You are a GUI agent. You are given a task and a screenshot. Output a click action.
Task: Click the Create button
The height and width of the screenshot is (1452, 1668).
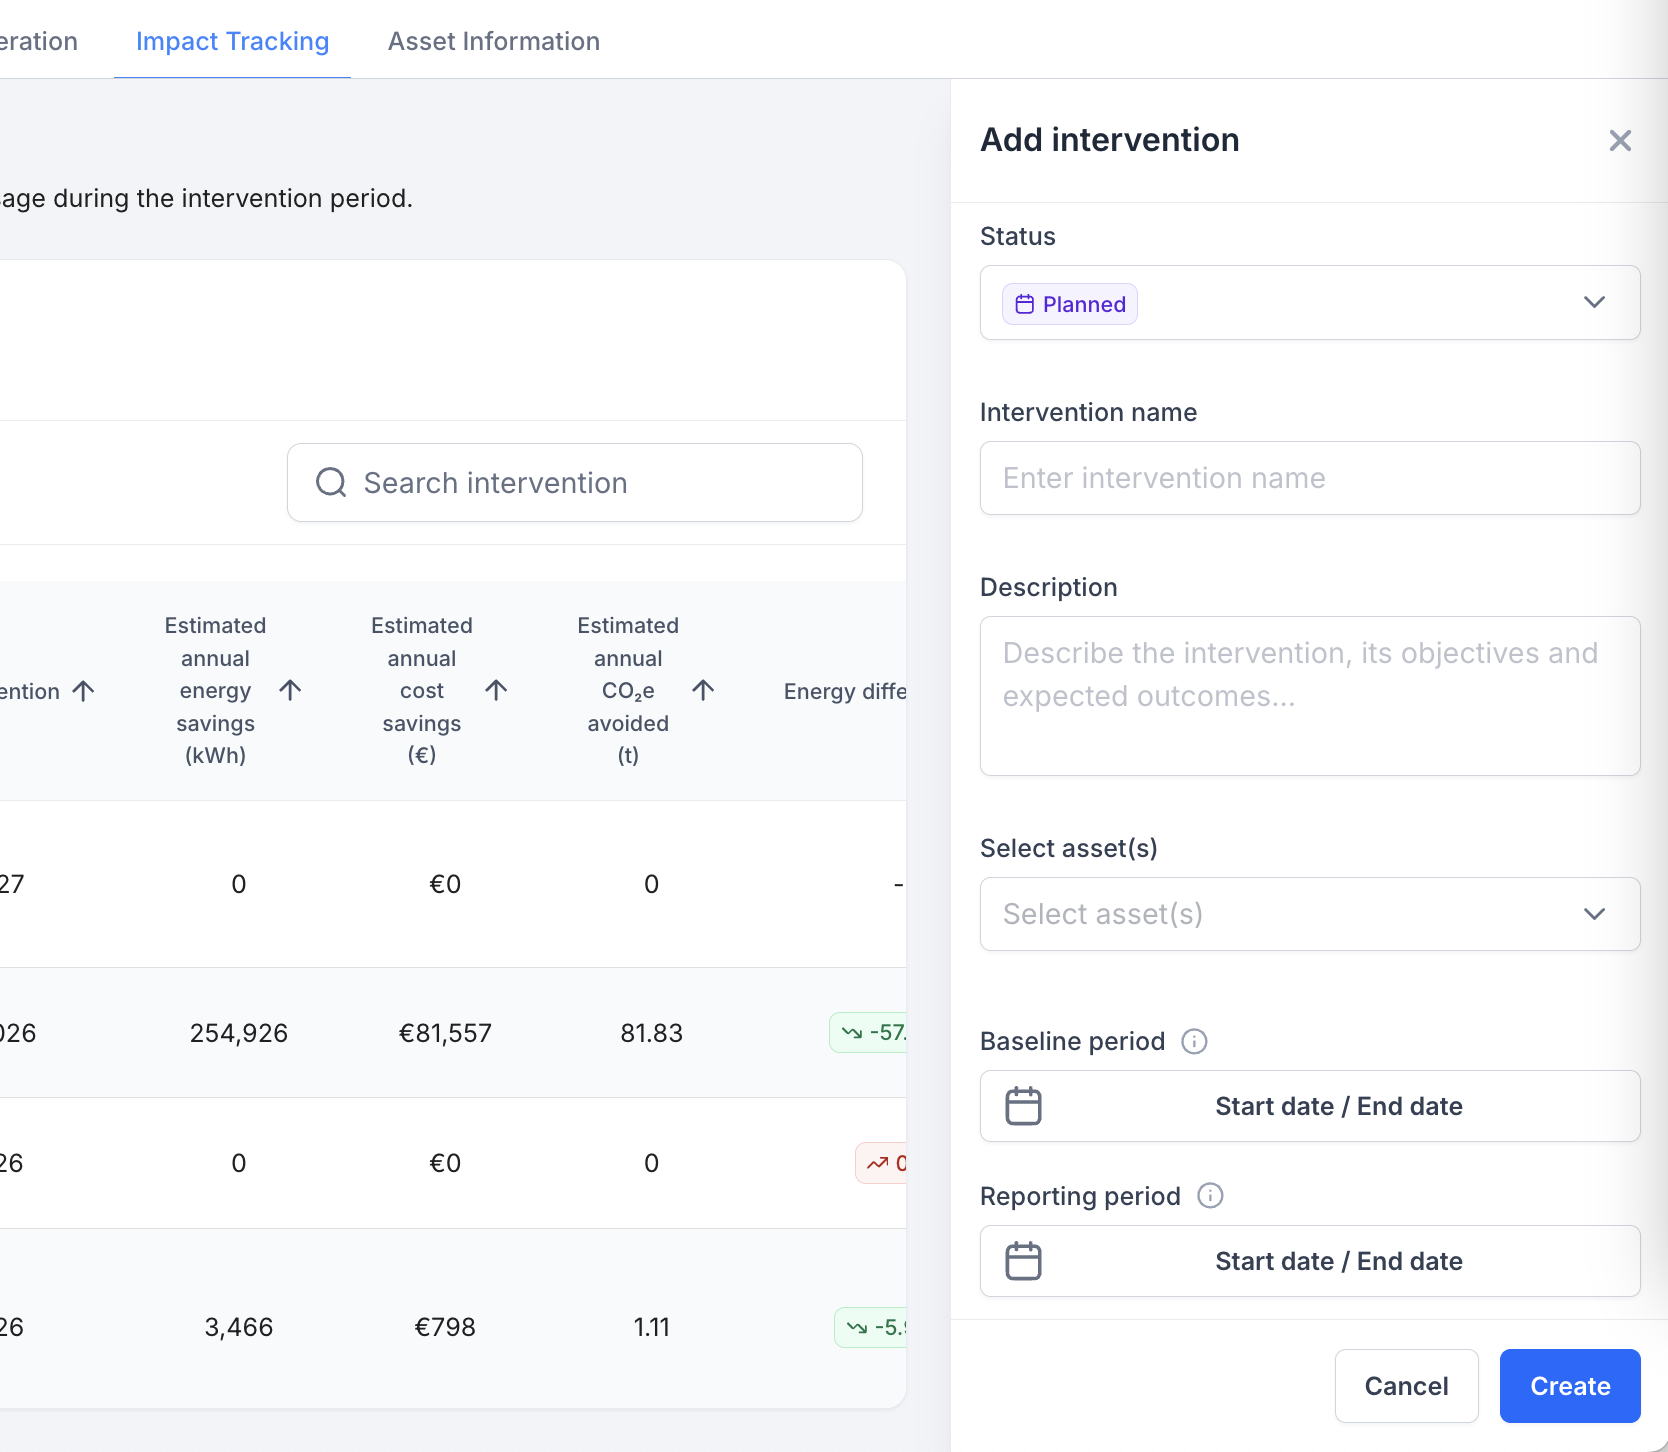coord(1570,1386)
